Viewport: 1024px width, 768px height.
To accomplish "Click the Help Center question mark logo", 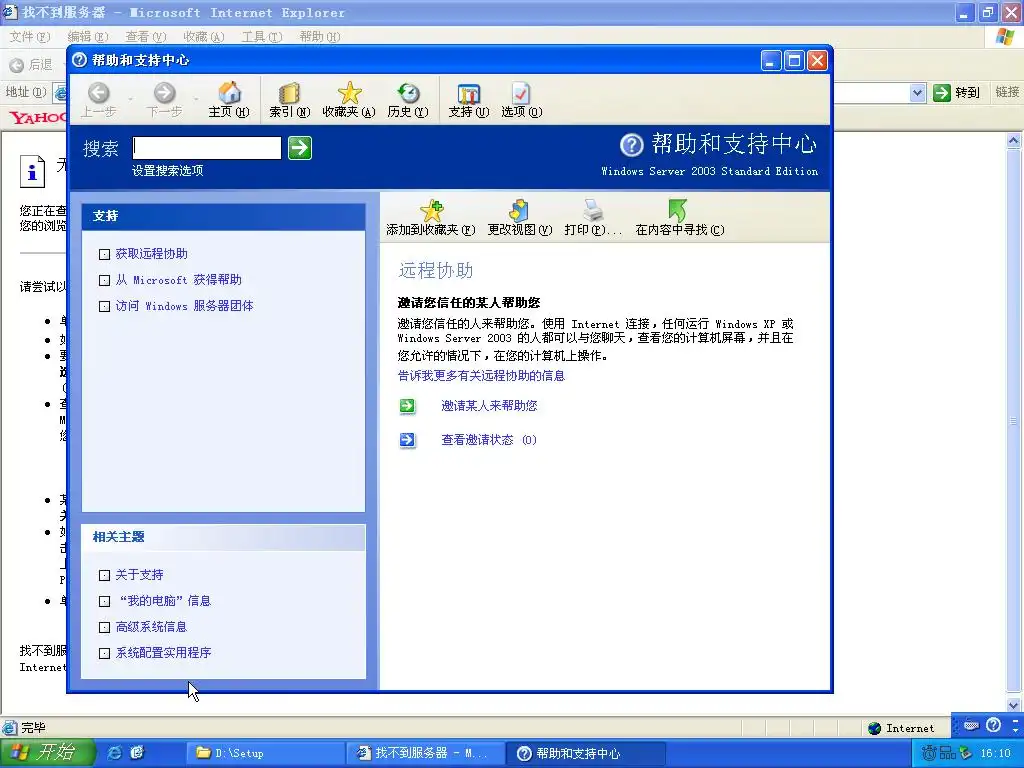I will pos(632,145).
